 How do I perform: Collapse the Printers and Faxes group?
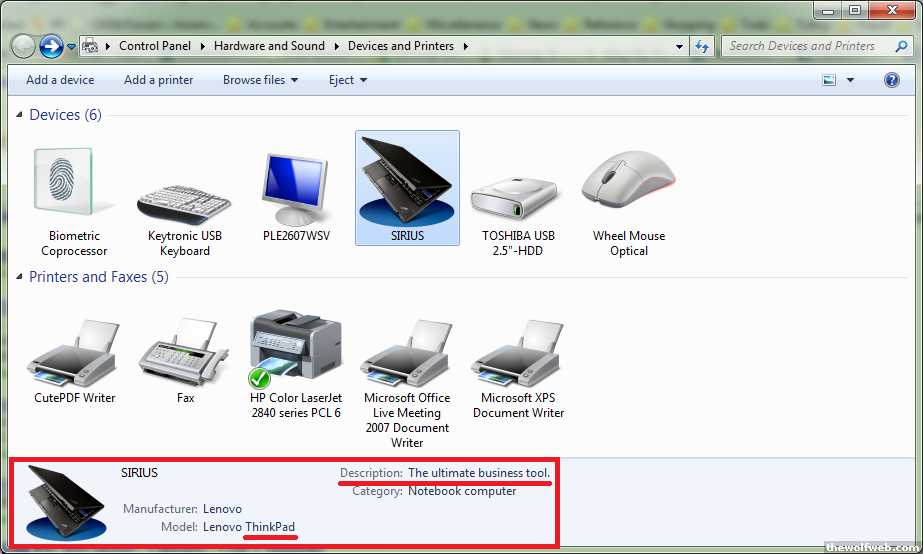(x=20, y=277)
